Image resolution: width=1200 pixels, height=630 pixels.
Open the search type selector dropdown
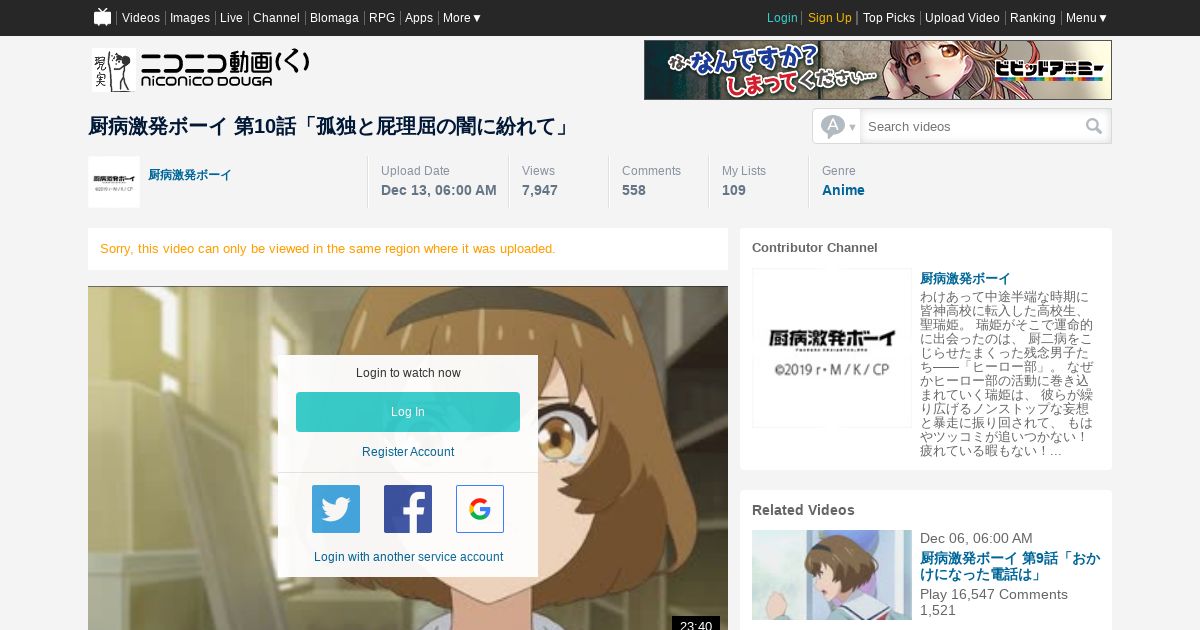tap(838, 126)
